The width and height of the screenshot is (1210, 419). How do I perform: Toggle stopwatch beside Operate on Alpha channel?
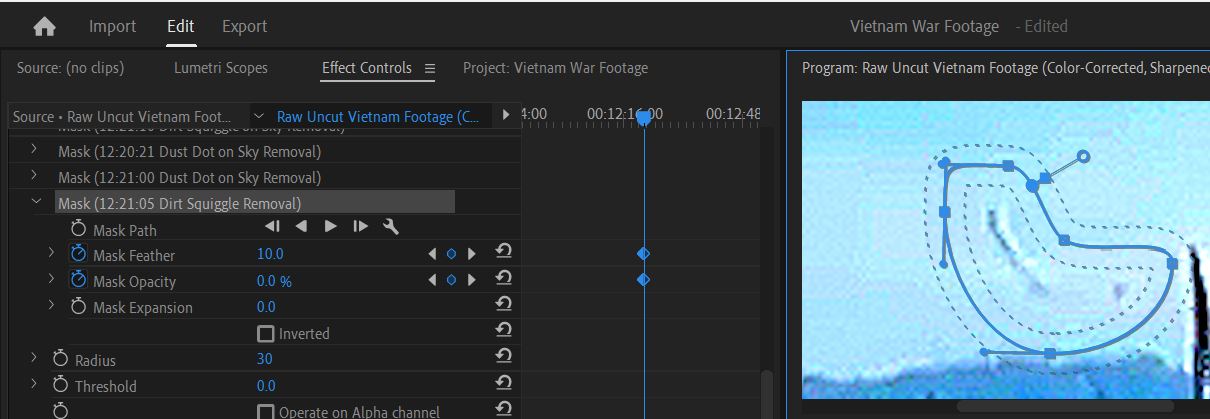click(x=60, y=410)
